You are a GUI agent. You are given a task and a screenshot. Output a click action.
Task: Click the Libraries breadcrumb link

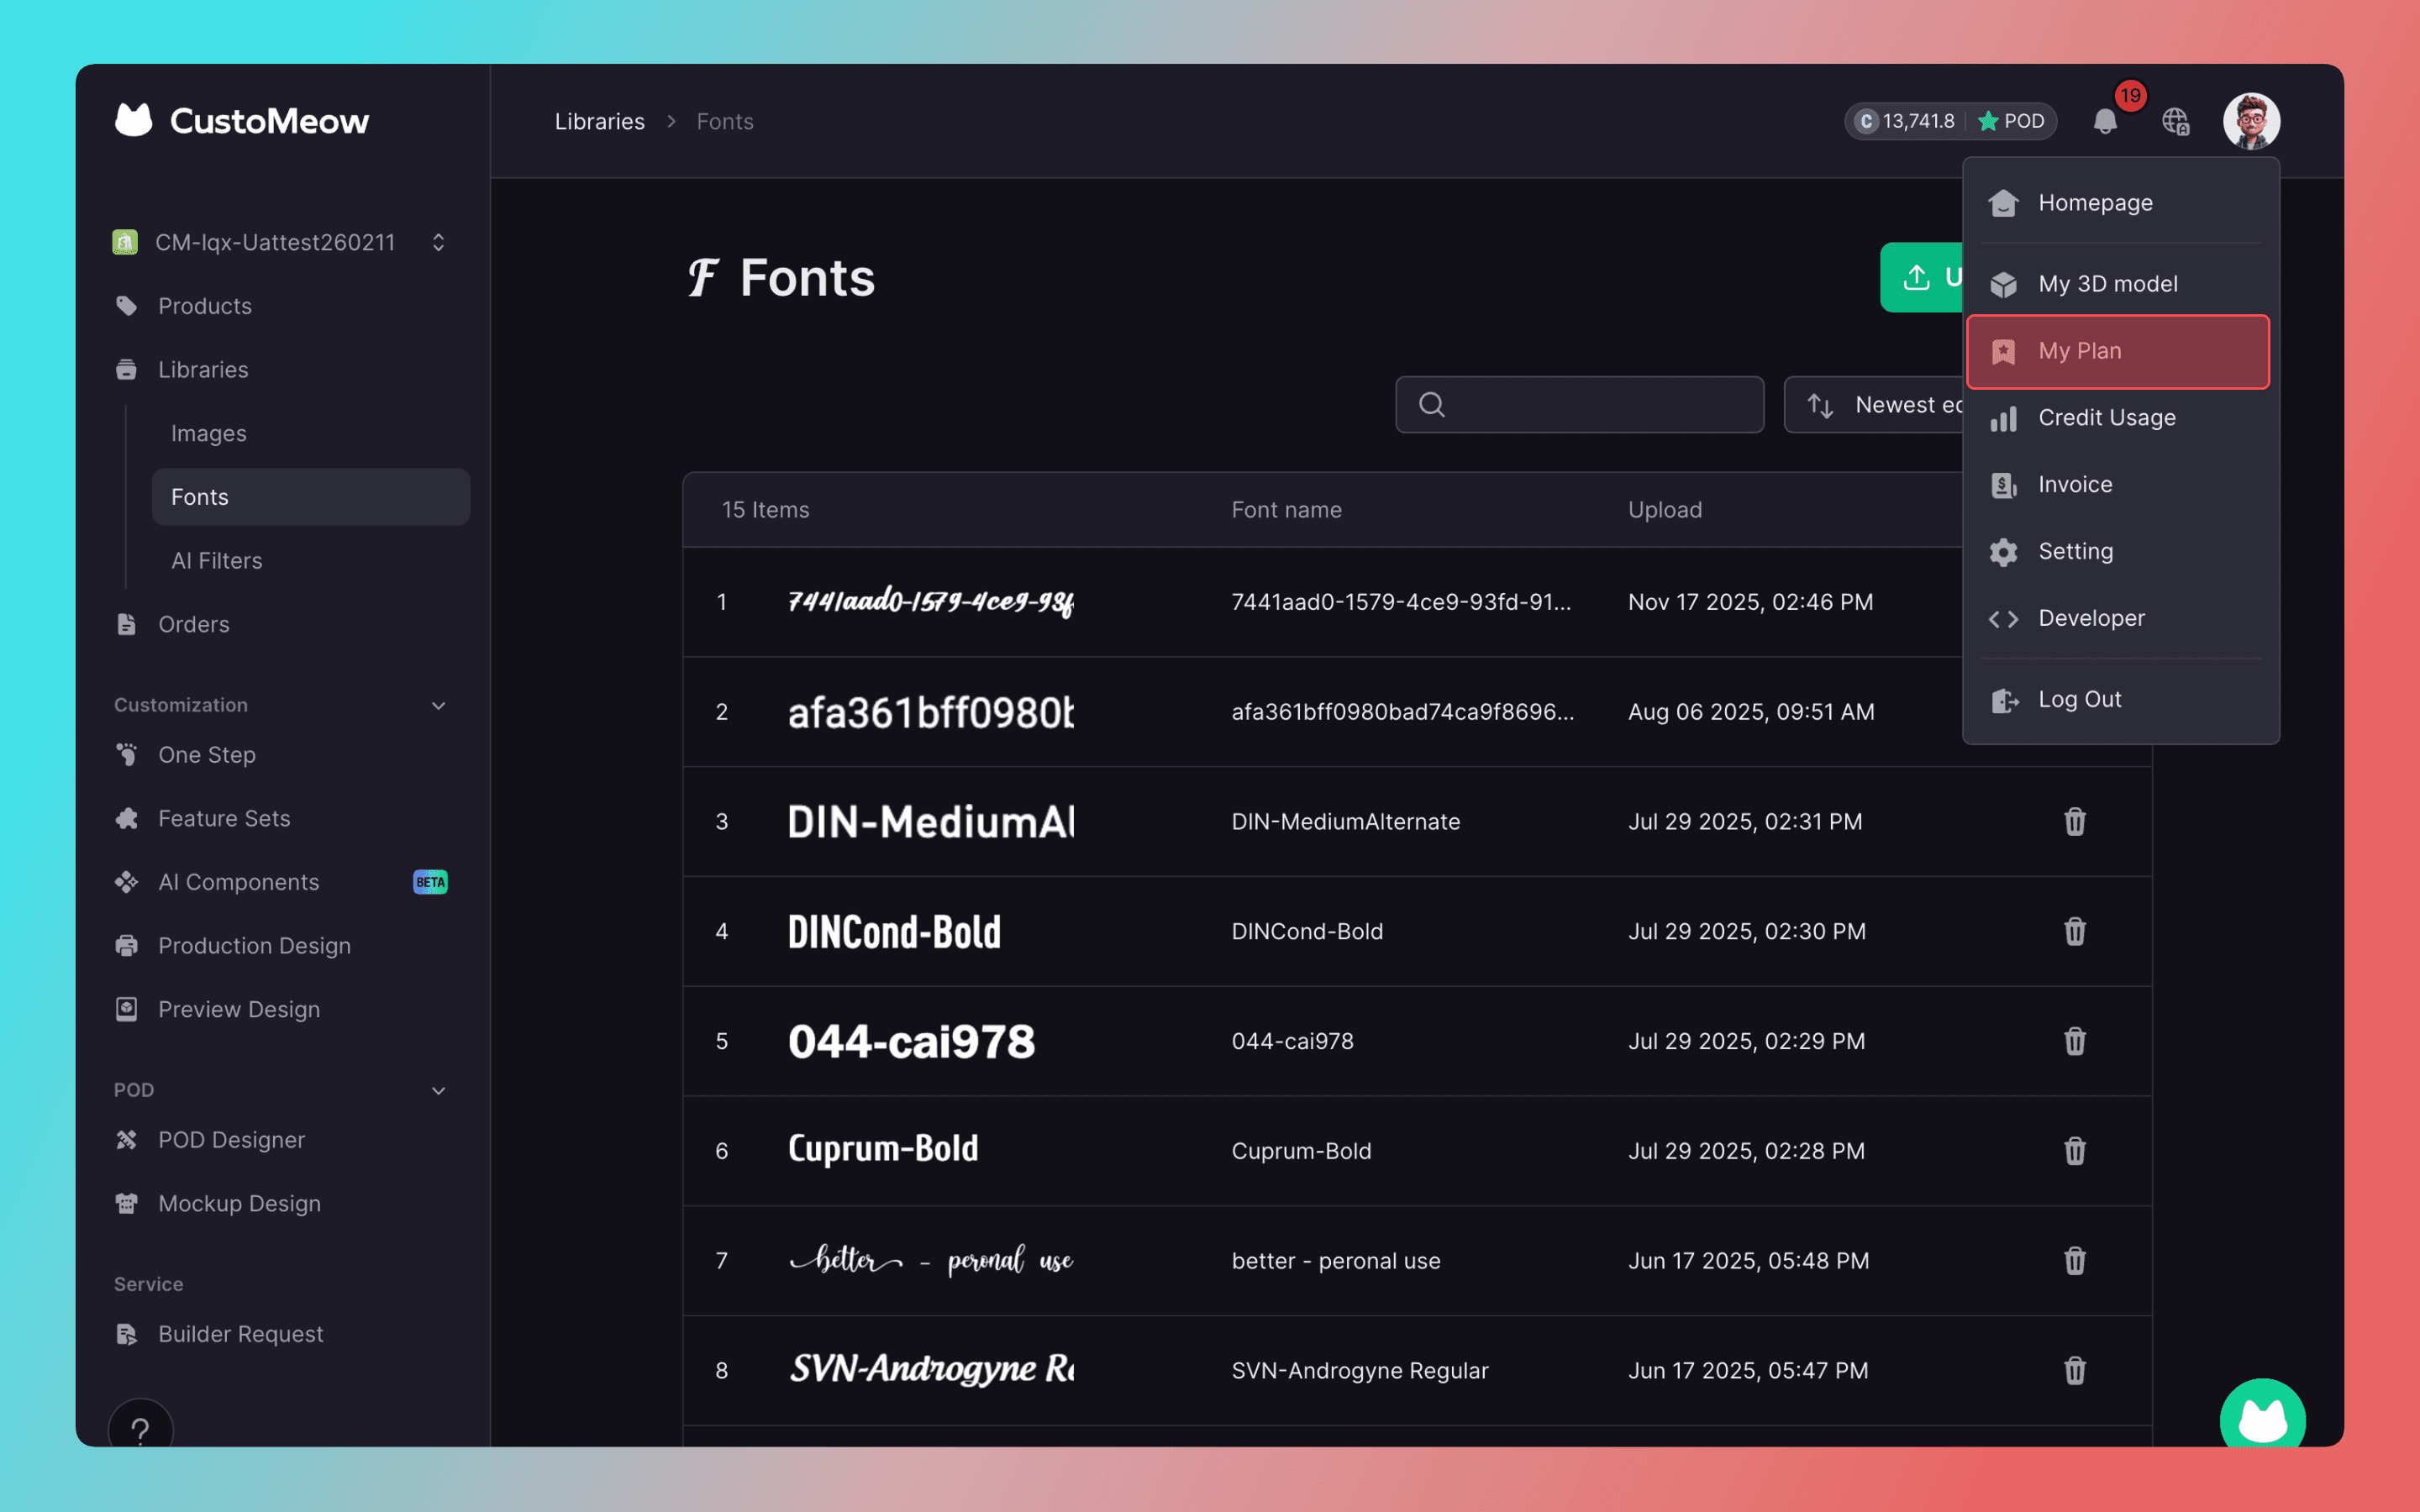pyautogui.click(x=599, y=122)
